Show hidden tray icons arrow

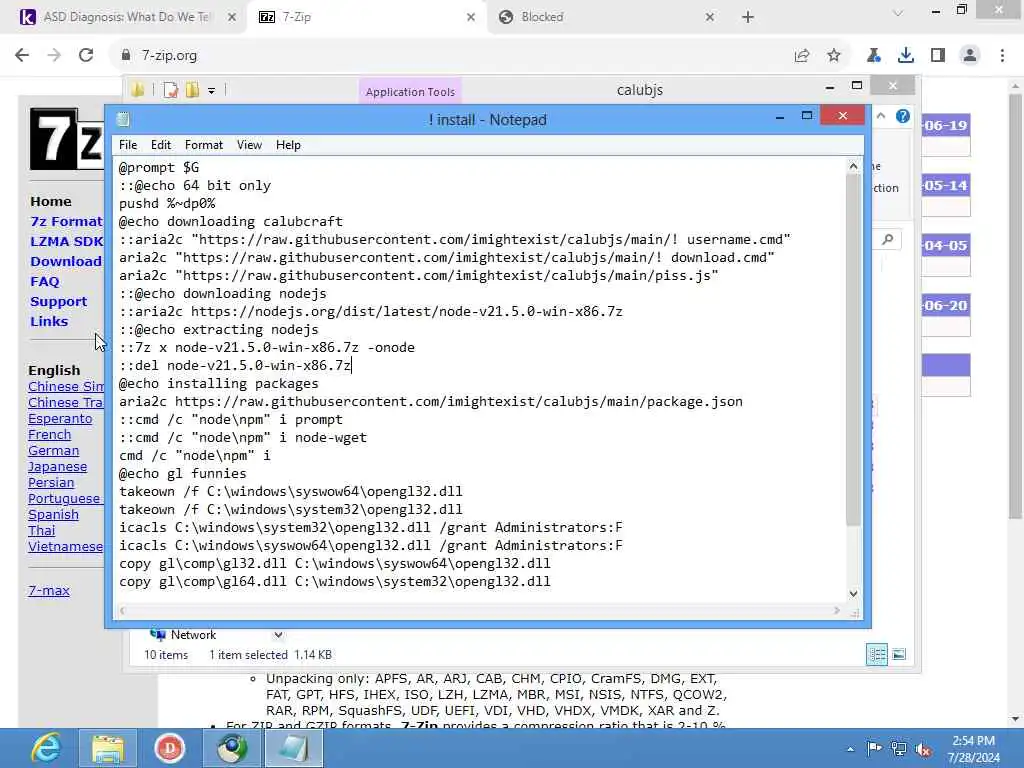click(850, 749)
